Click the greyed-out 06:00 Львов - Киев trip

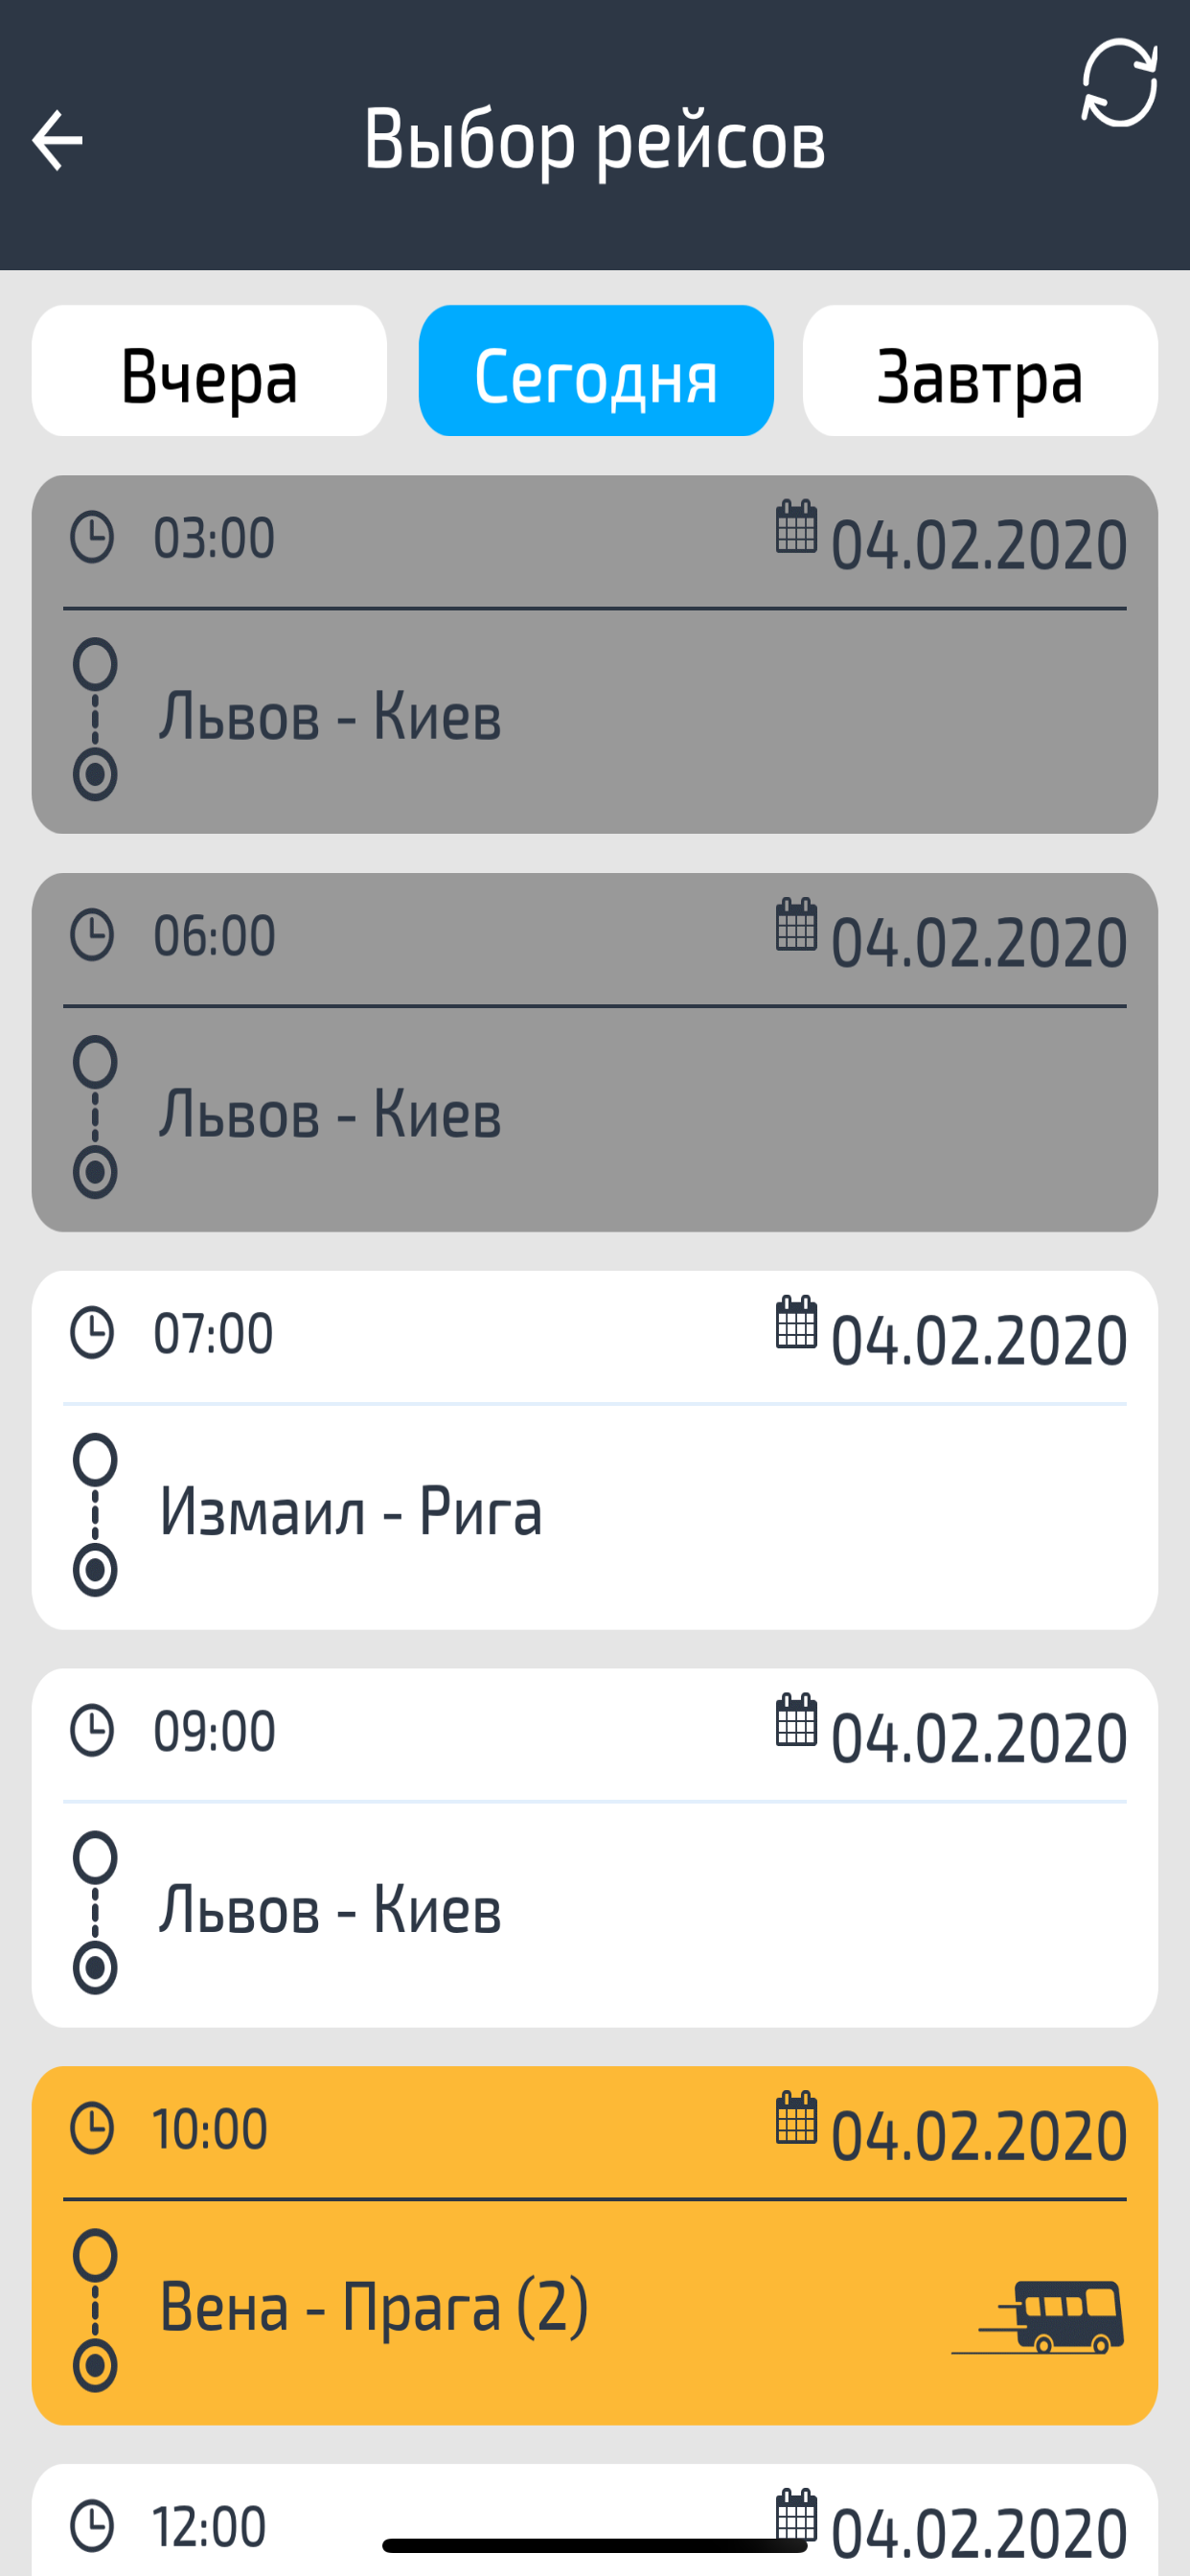click(595, 1052)
